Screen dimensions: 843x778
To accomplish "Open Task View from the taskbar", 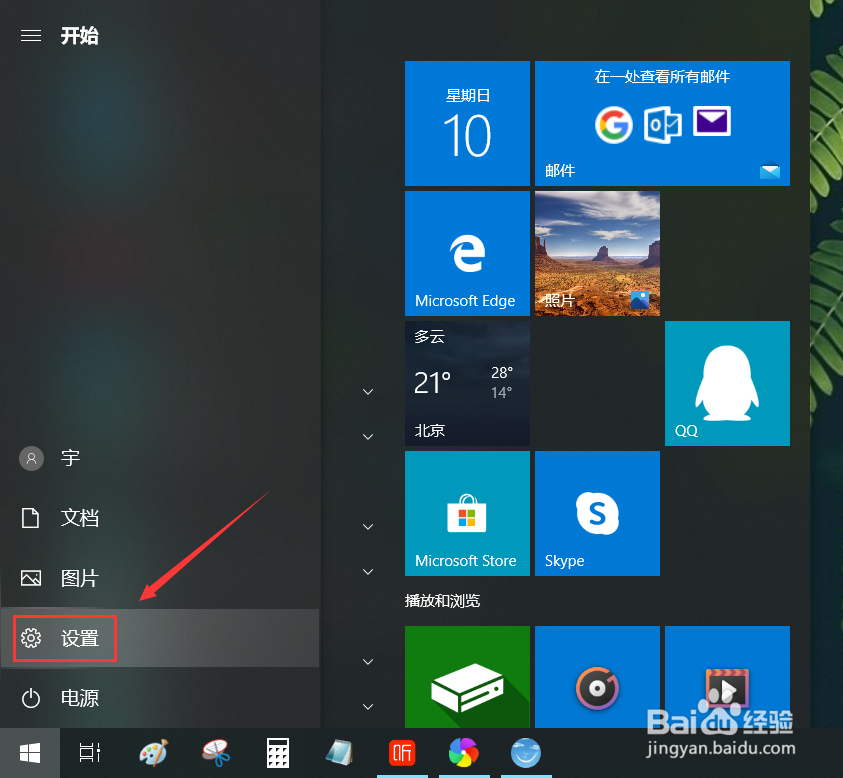I will coord(90,753).
